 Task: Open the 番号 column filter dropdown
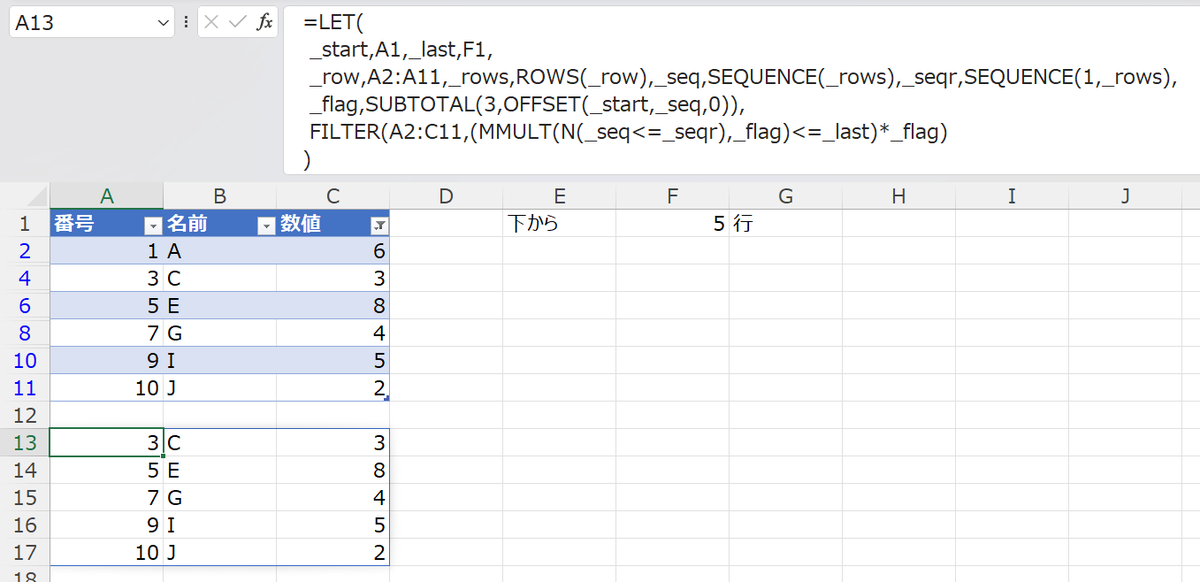[153, 225]
